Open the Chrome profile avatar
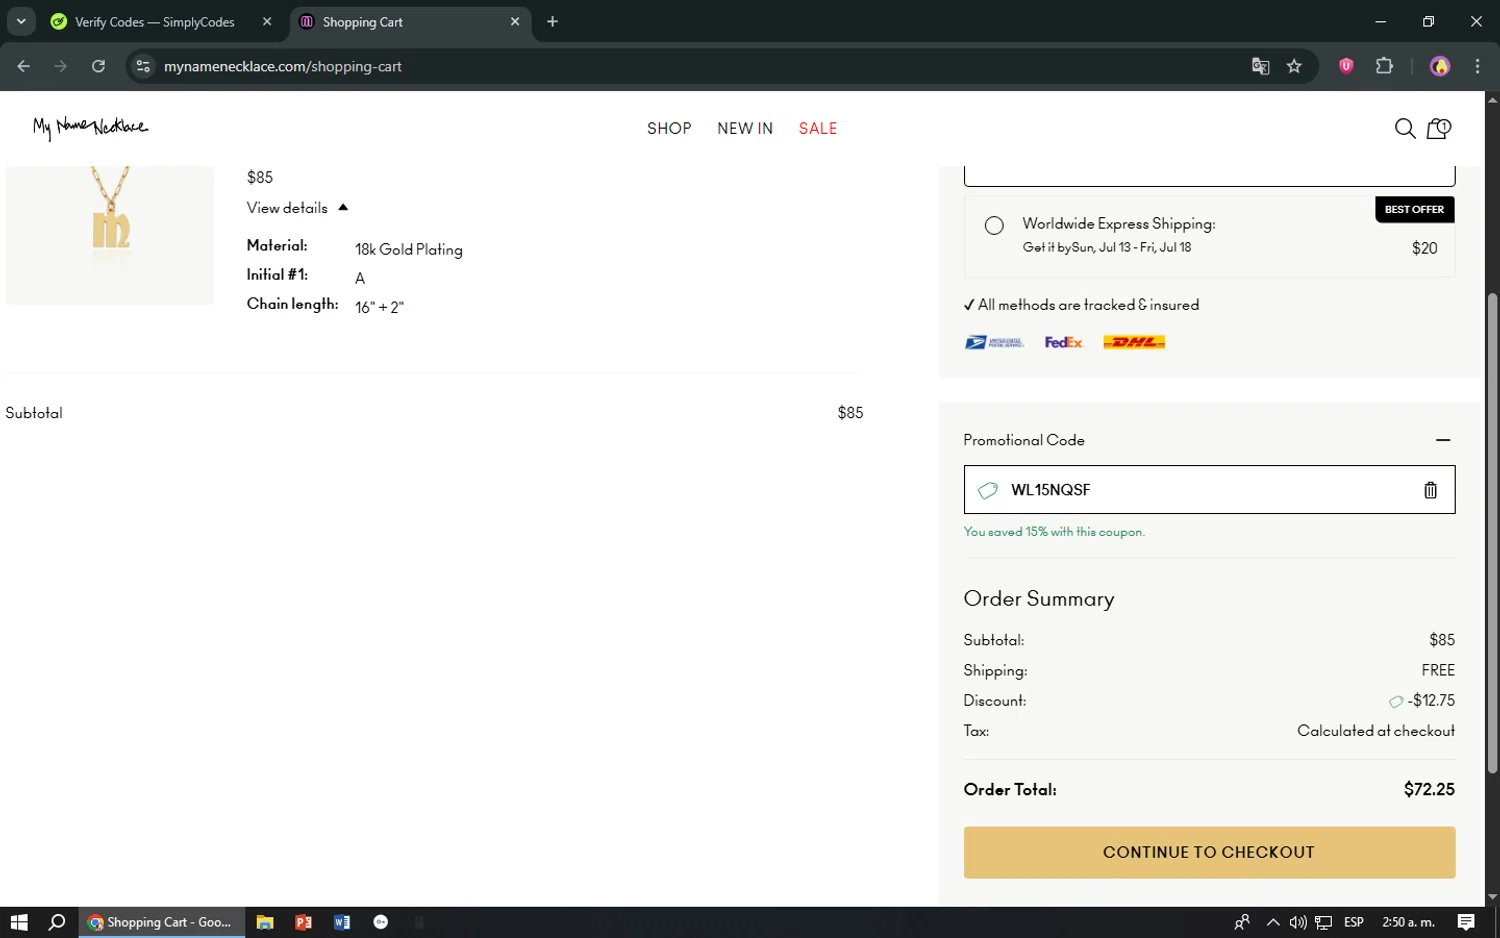 (x=1440, y=66)
